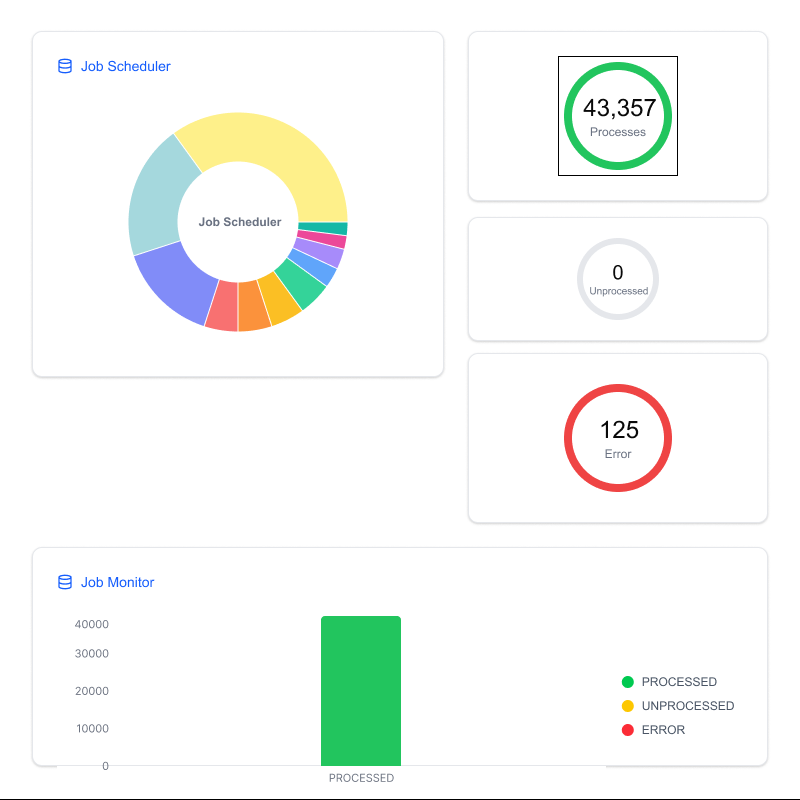Click the donut chart center label
The image size is (800, 800).
(x=240, y=222)
